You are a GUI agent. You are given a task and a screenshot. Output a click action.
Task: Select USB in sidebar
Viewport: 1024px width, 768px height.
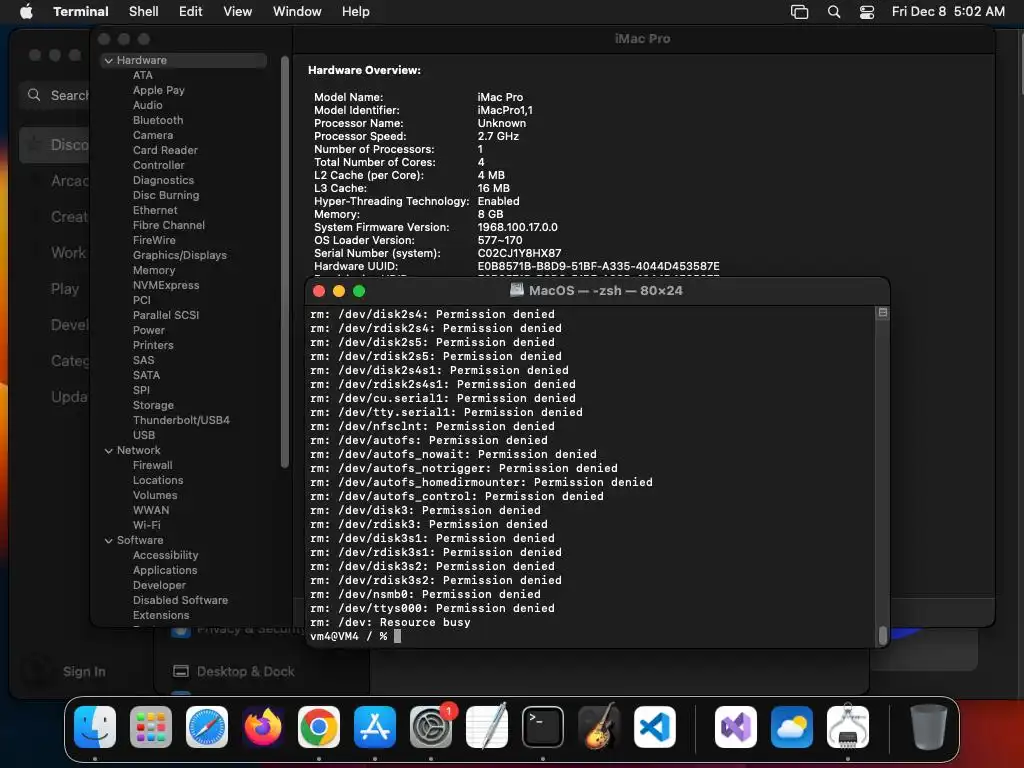point(144,436)
